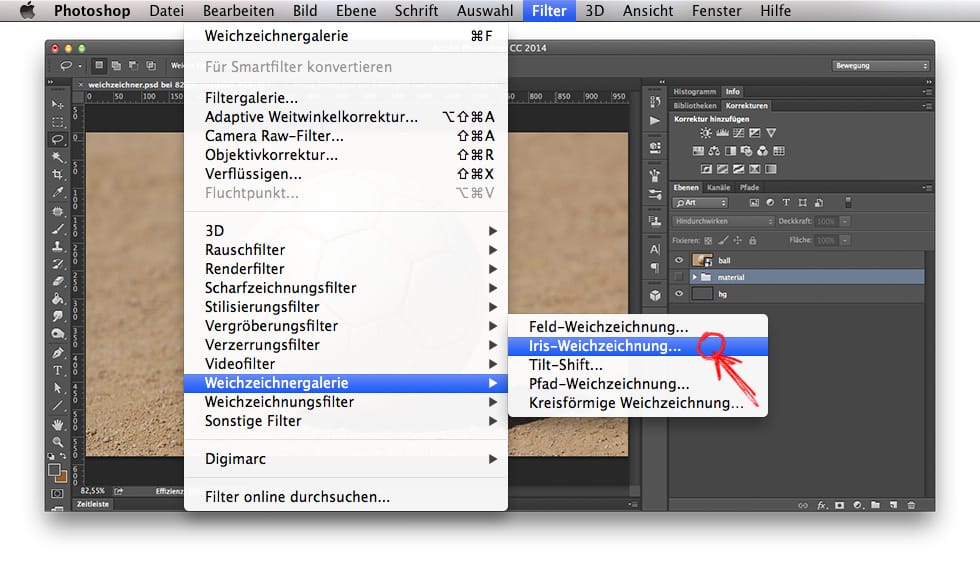
Task: Hide the hg layer
Action: 679,294
